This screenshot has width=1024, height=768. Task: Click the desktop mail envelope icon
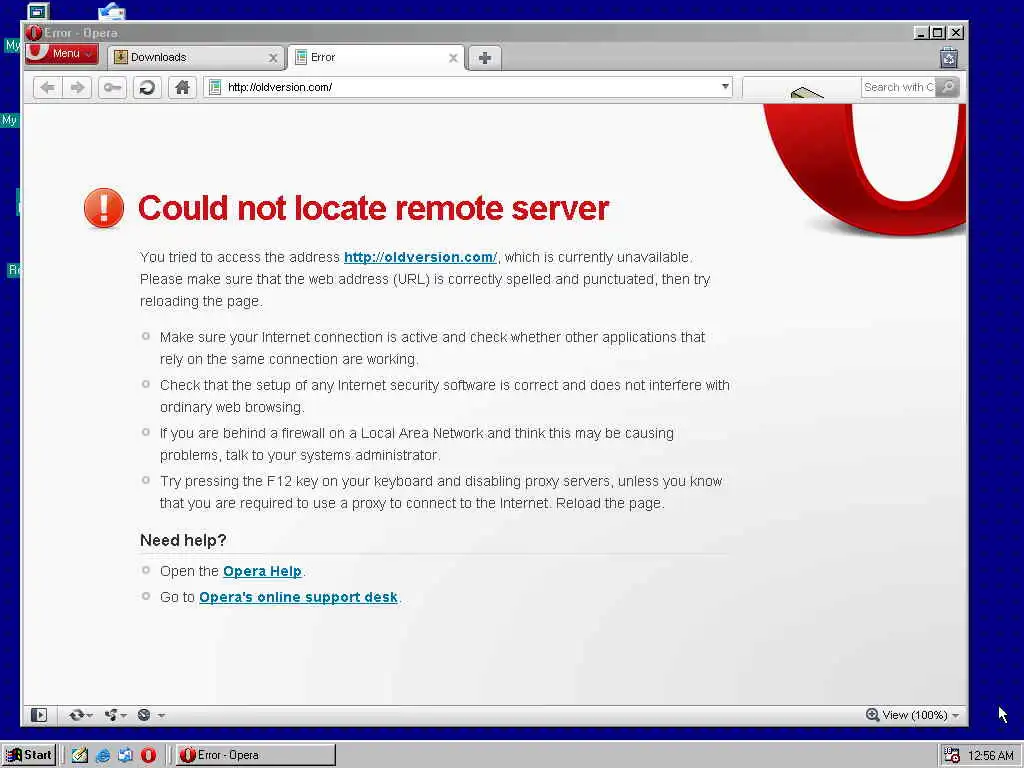(x=112, y=11)
